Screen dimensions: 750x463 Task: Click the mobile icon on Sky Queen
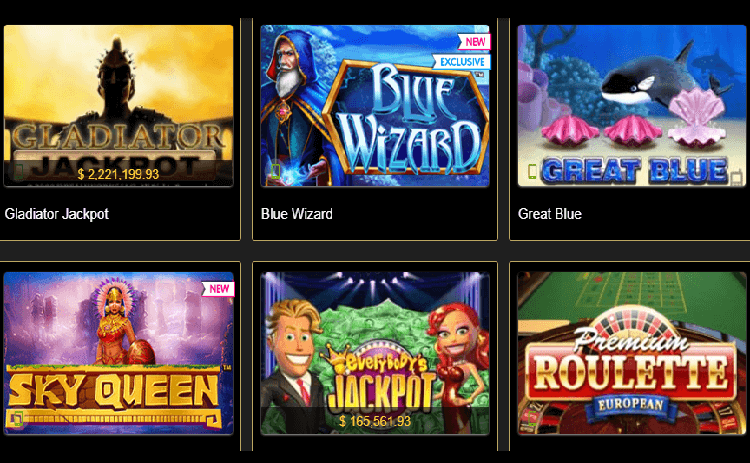[18, 419]
